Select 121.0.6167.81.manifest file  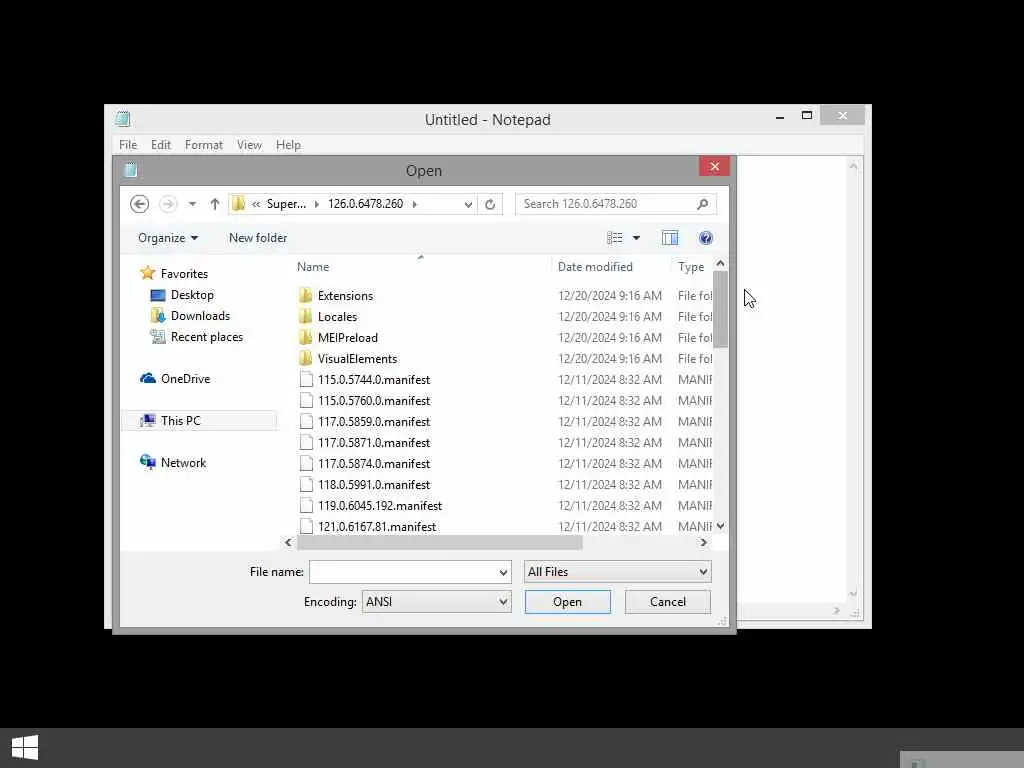[377, 526]
